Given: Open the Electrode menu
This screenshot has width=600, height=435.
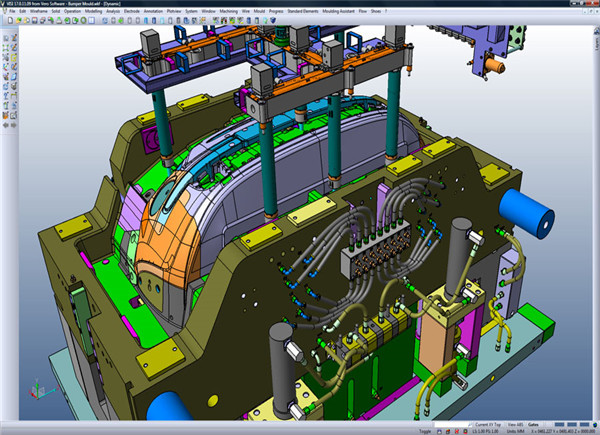Looking at the screenshot, I should 131,11.
